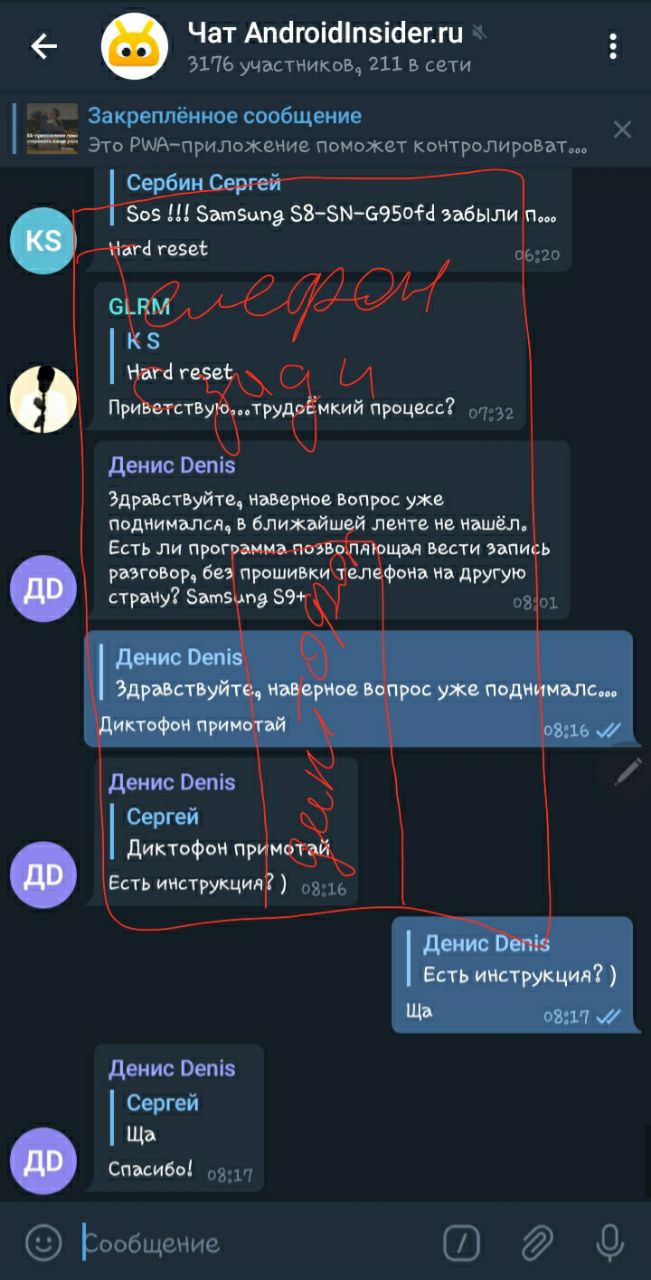Viewport: 651px width, 1280px height.
Task: Open quoted reply 'Есть инструкция?' in the Ща message
Action: click(x=514, y=959)
